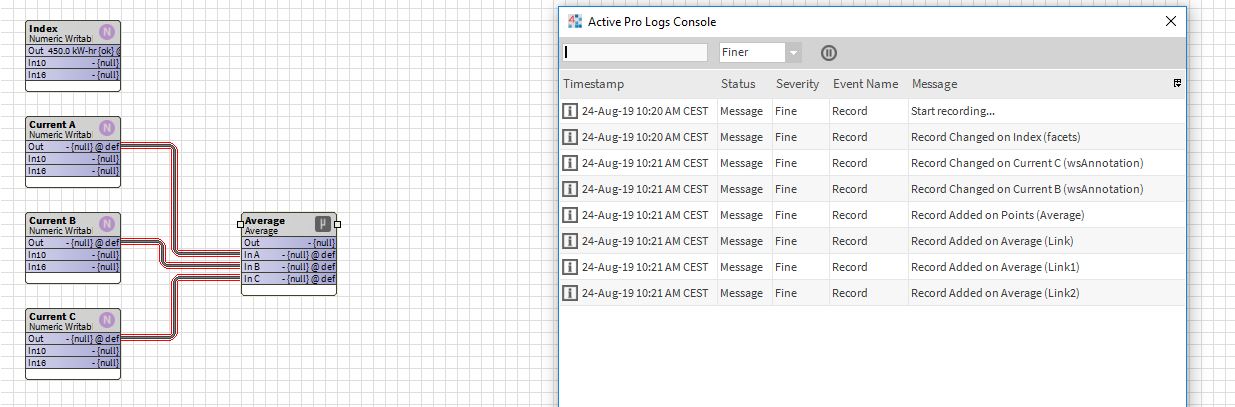
Task: Sort by the Event Name column header
Action: [865, 84]
